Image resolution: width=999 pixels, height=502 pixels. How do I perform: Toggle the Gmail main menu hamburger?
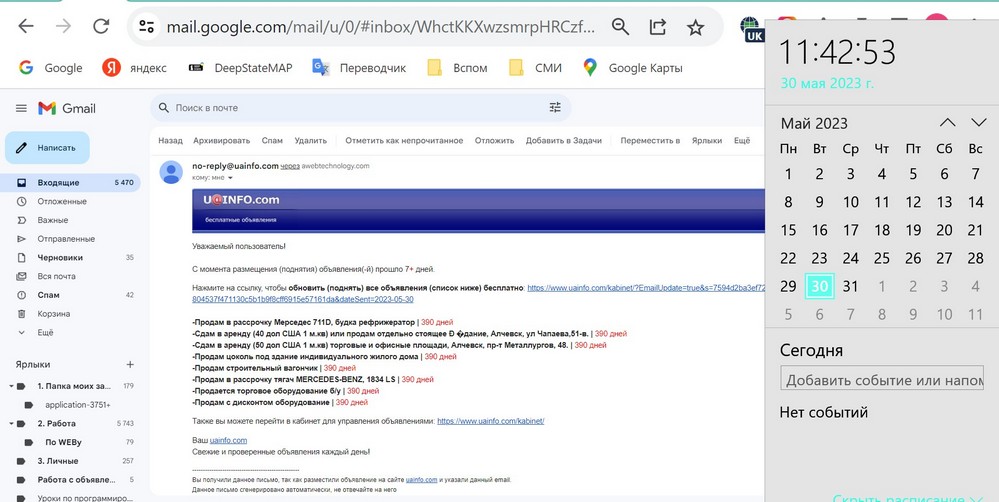click(21, 108)
